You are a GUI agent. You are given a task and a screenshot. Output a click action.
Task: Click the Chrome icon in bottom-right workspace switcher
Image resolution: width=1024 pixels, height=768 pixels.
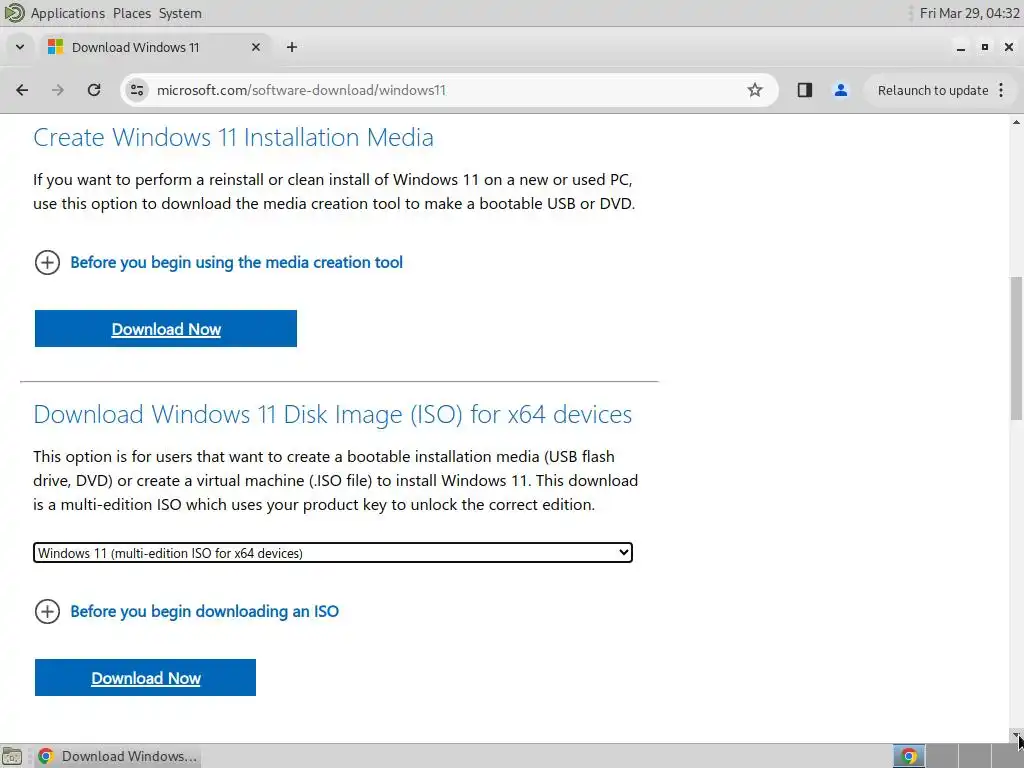(x=908, y=756)
